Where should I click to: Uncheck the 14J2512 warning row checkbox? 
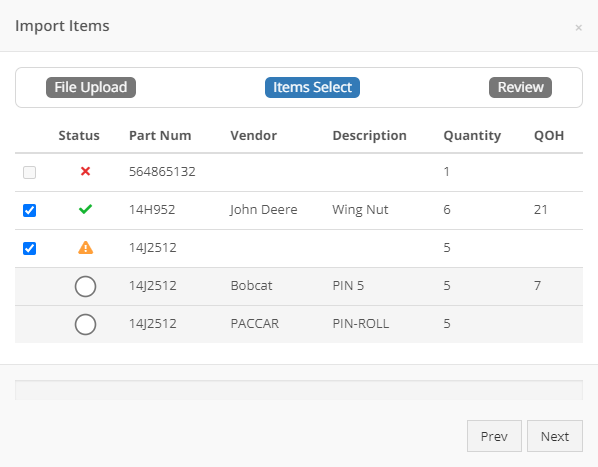[29, 249]
